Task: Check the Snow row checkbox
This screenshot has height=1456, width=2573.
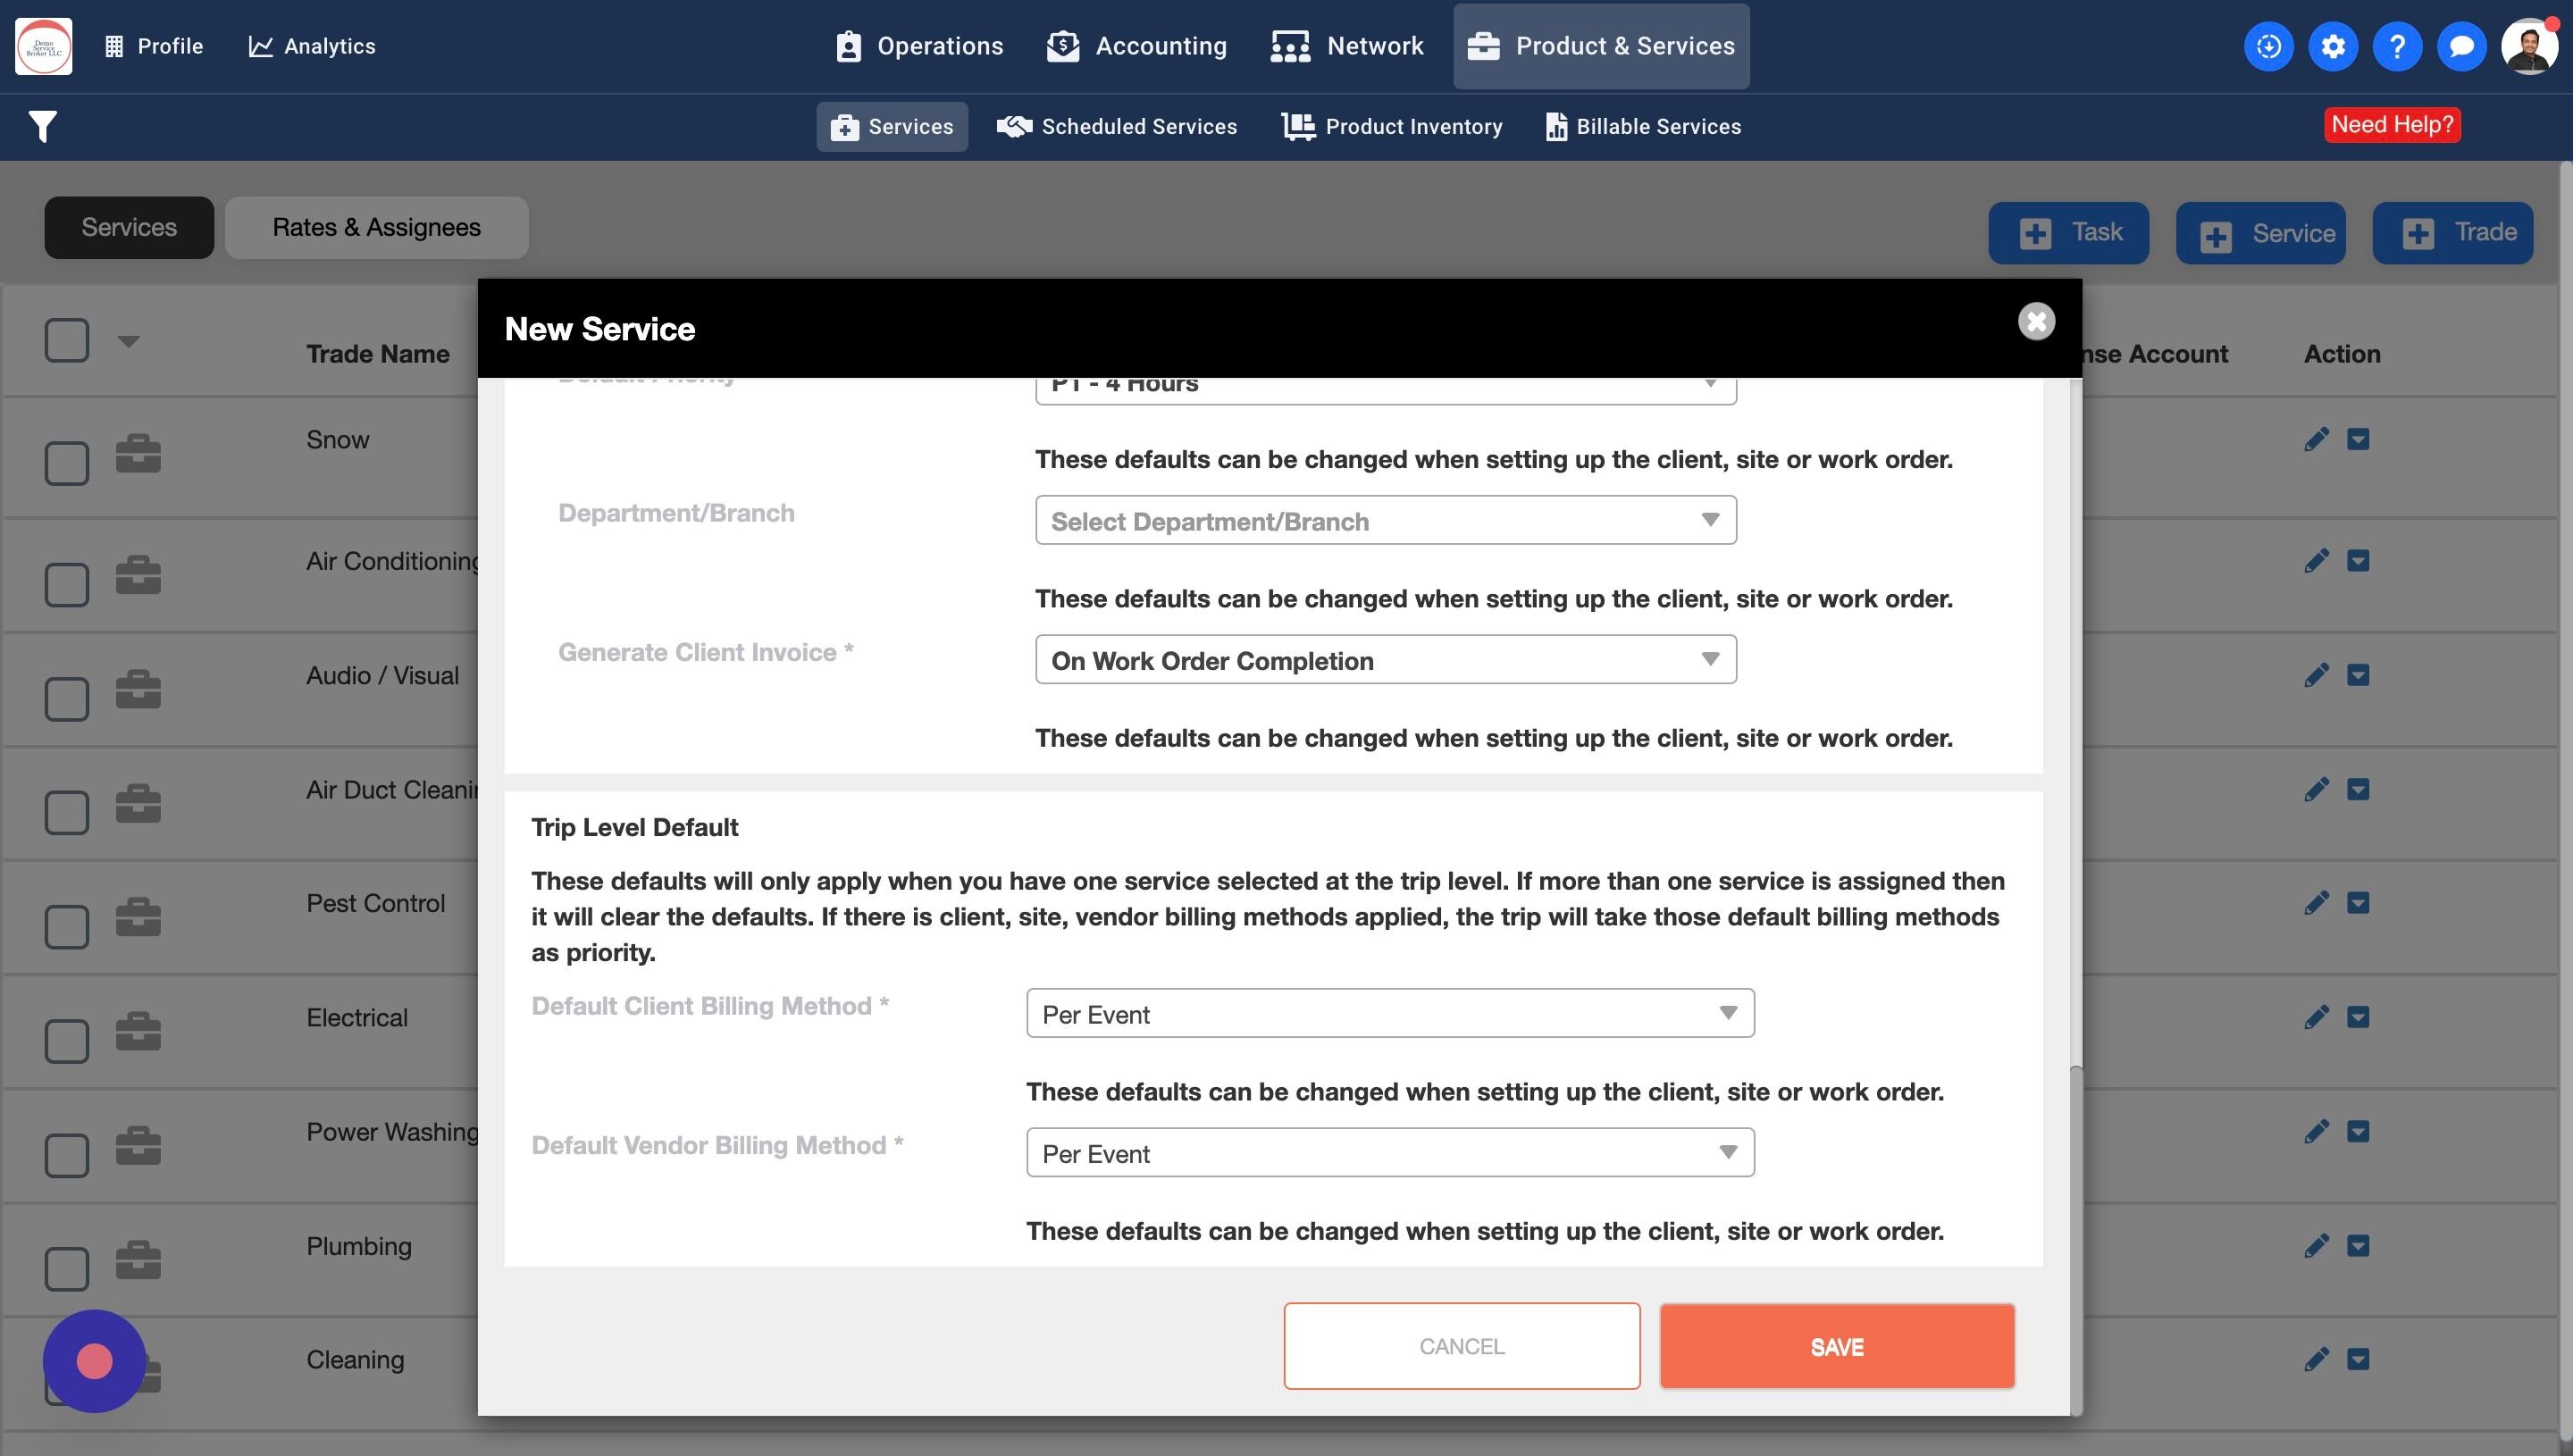Action: [67, 463]
